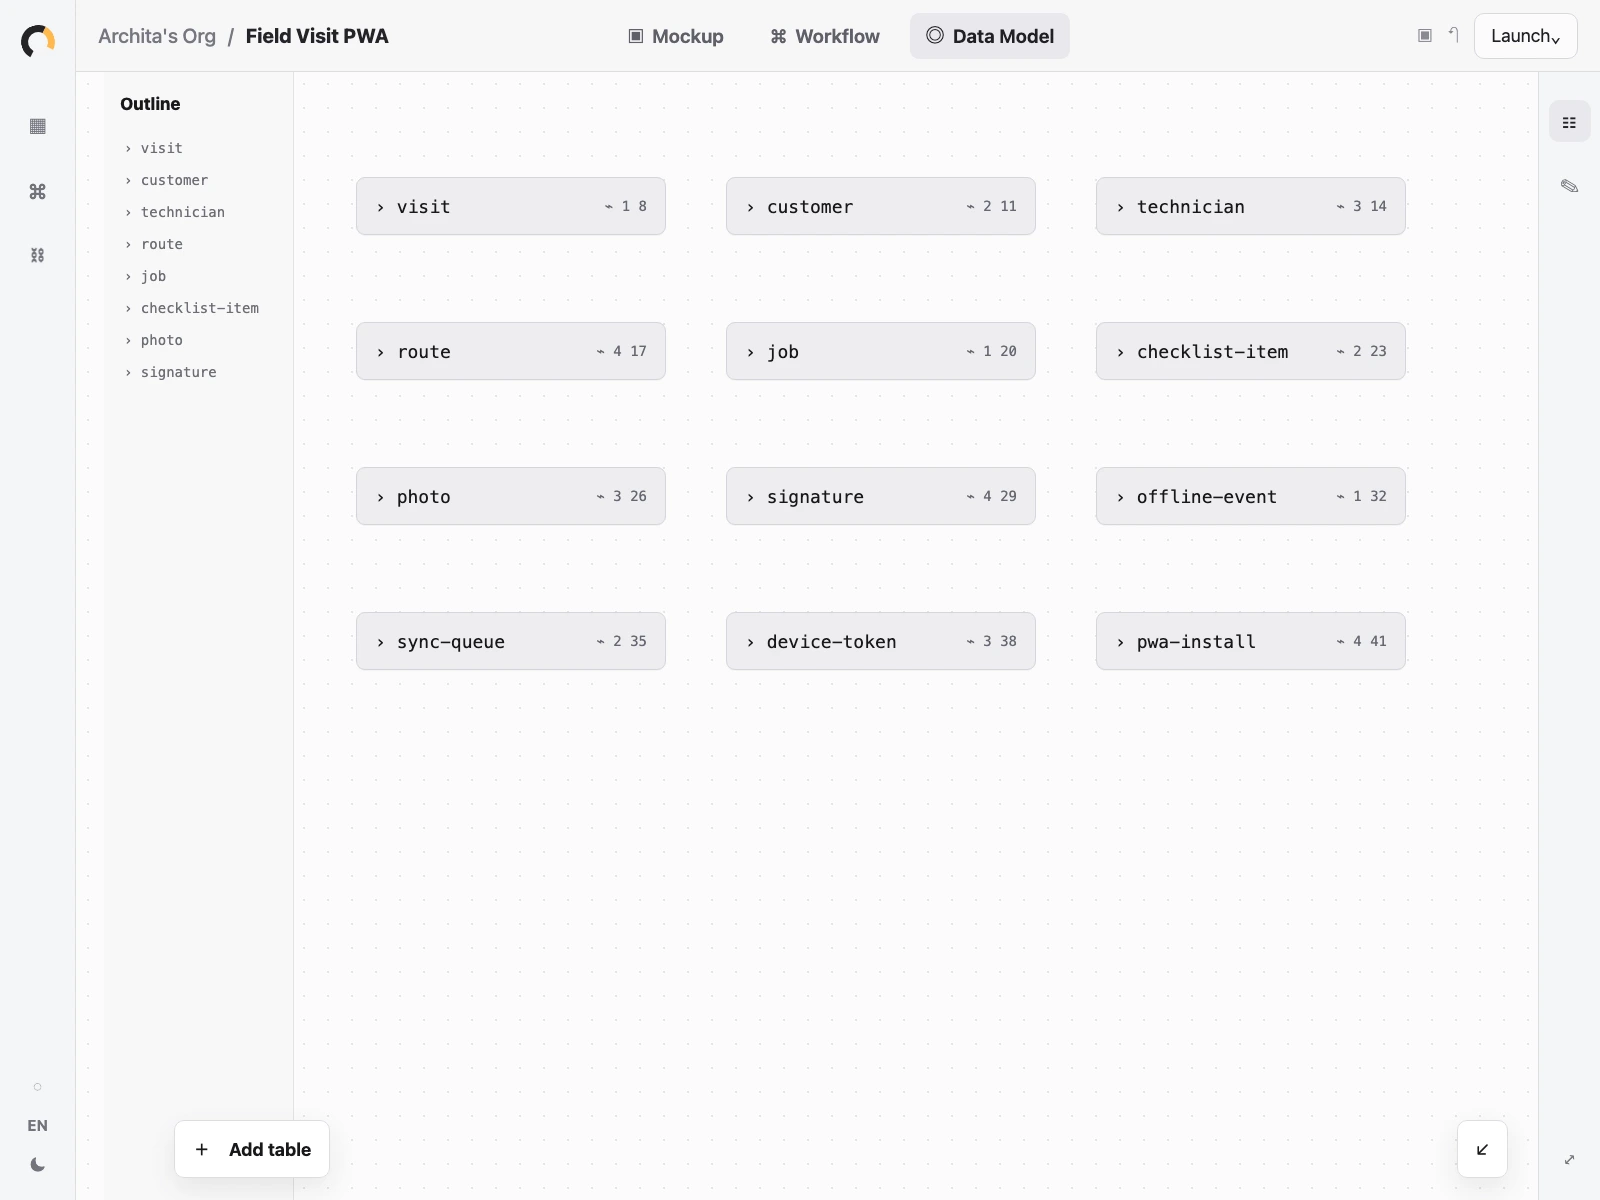Image resolution: width=1600 pixels, height=1200 pixels.
Task: Click relation icon on pwa-install card
Action: pyautogui.click(x=1340, y=641)
